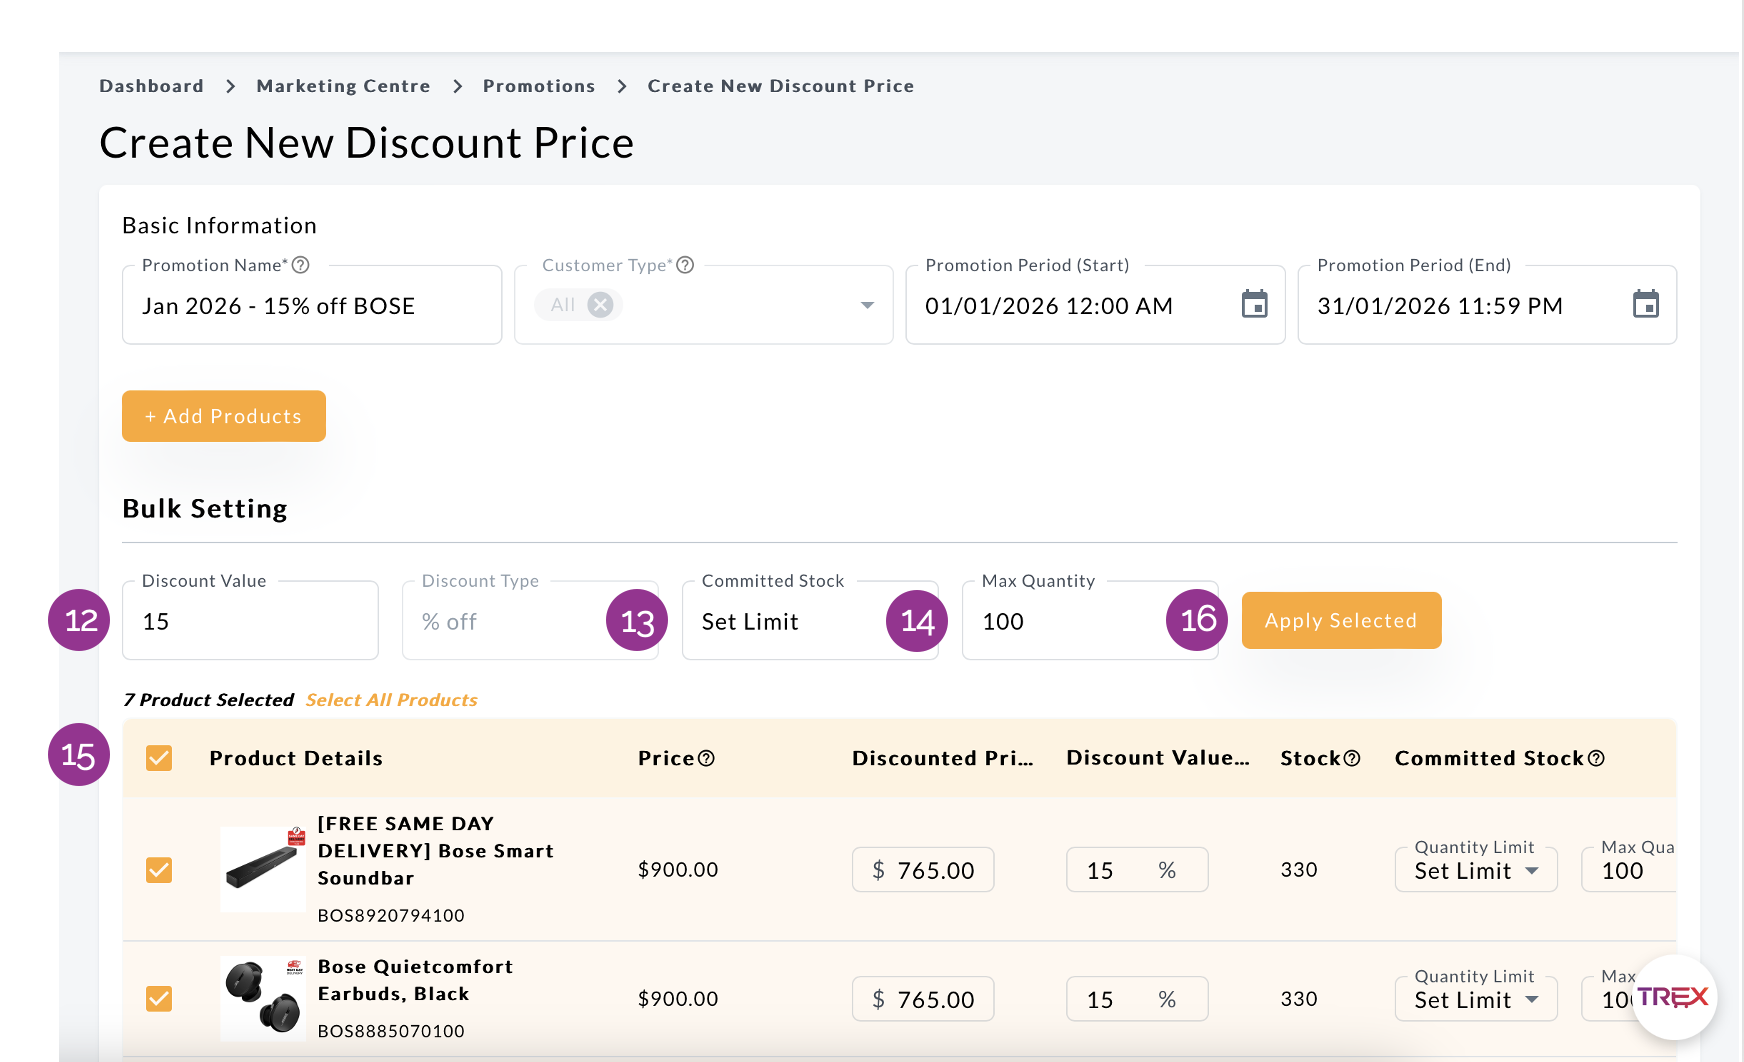Click the Select All Products link

[391, 700]
